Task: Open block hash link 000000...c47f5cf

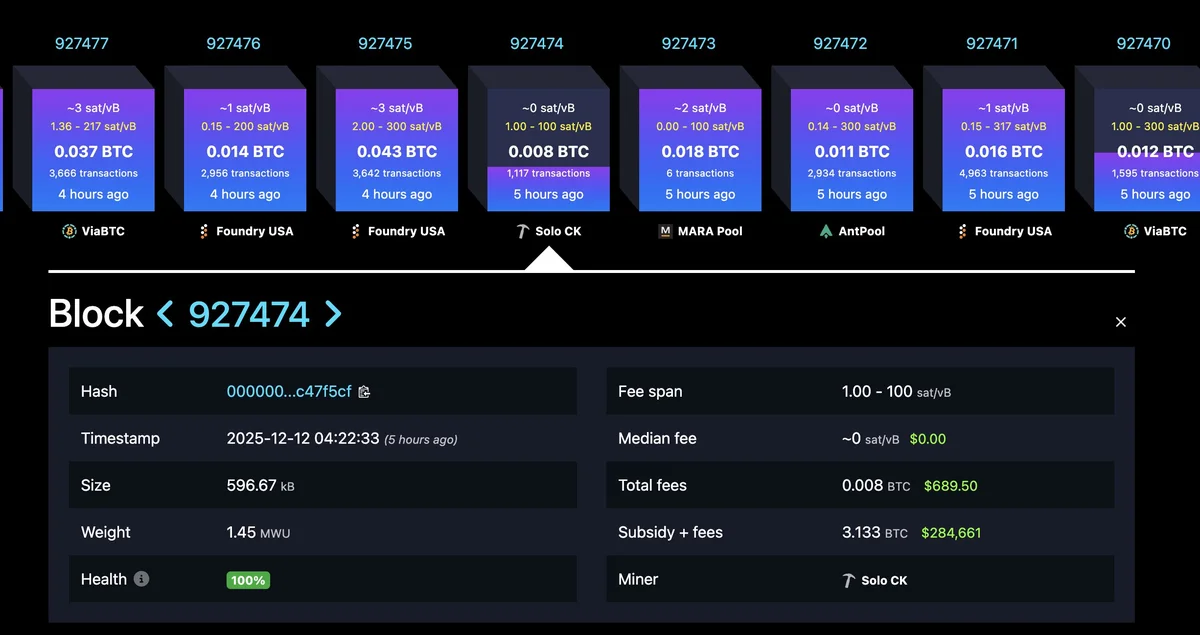Action: (289, 391)
